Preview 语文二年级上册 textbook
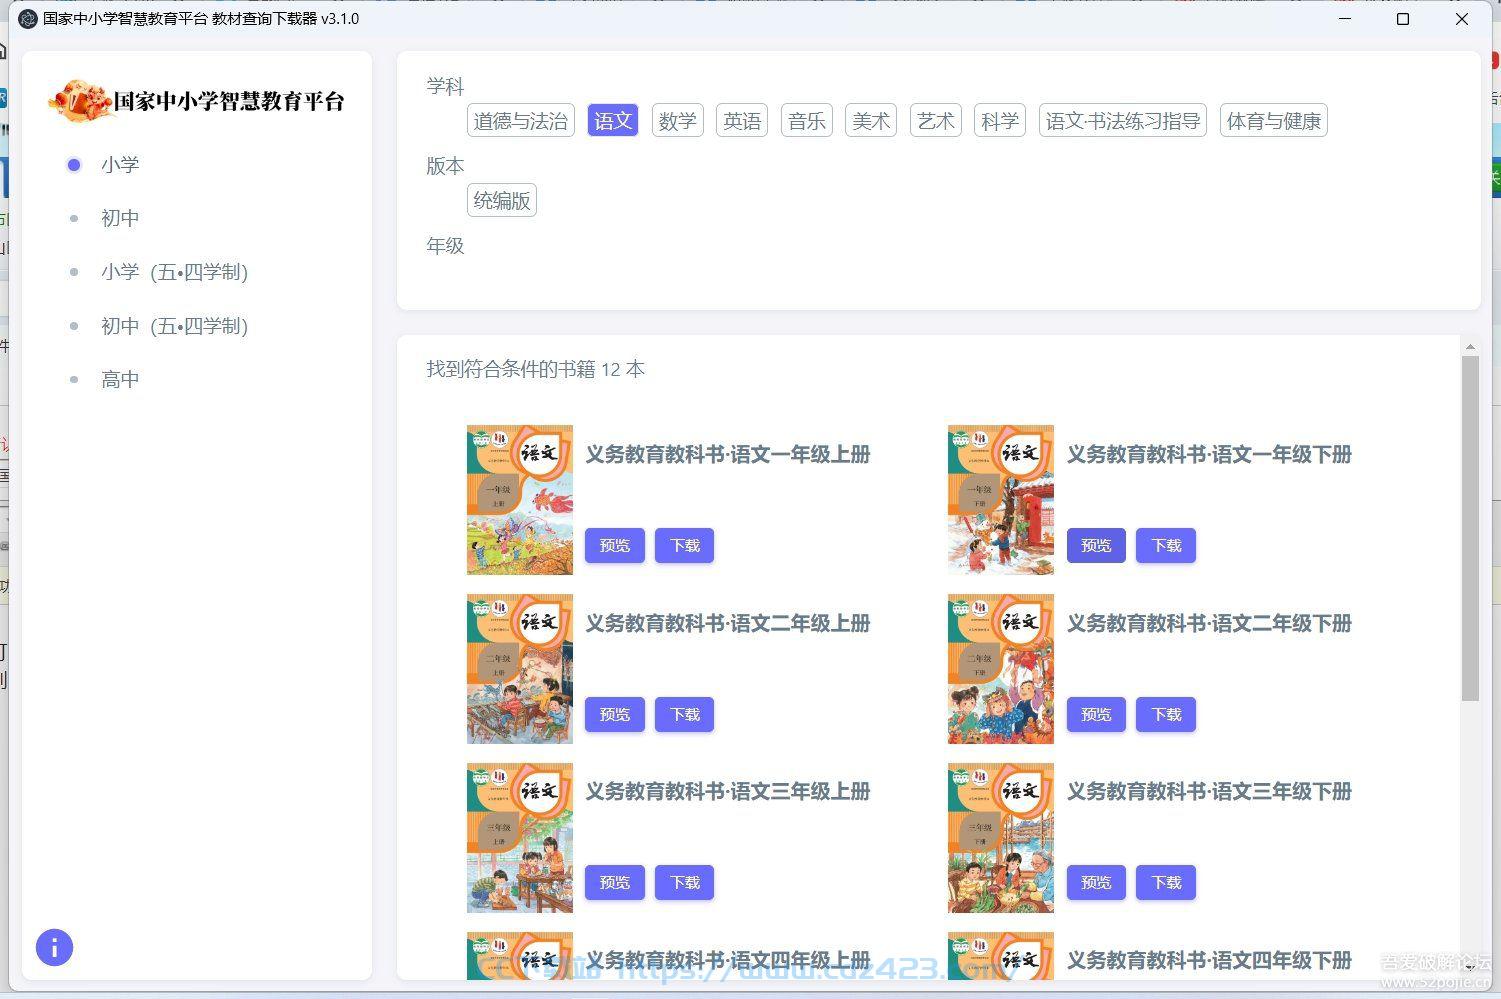This screenshot has height=999, width=1501. [x=614, y=714]
